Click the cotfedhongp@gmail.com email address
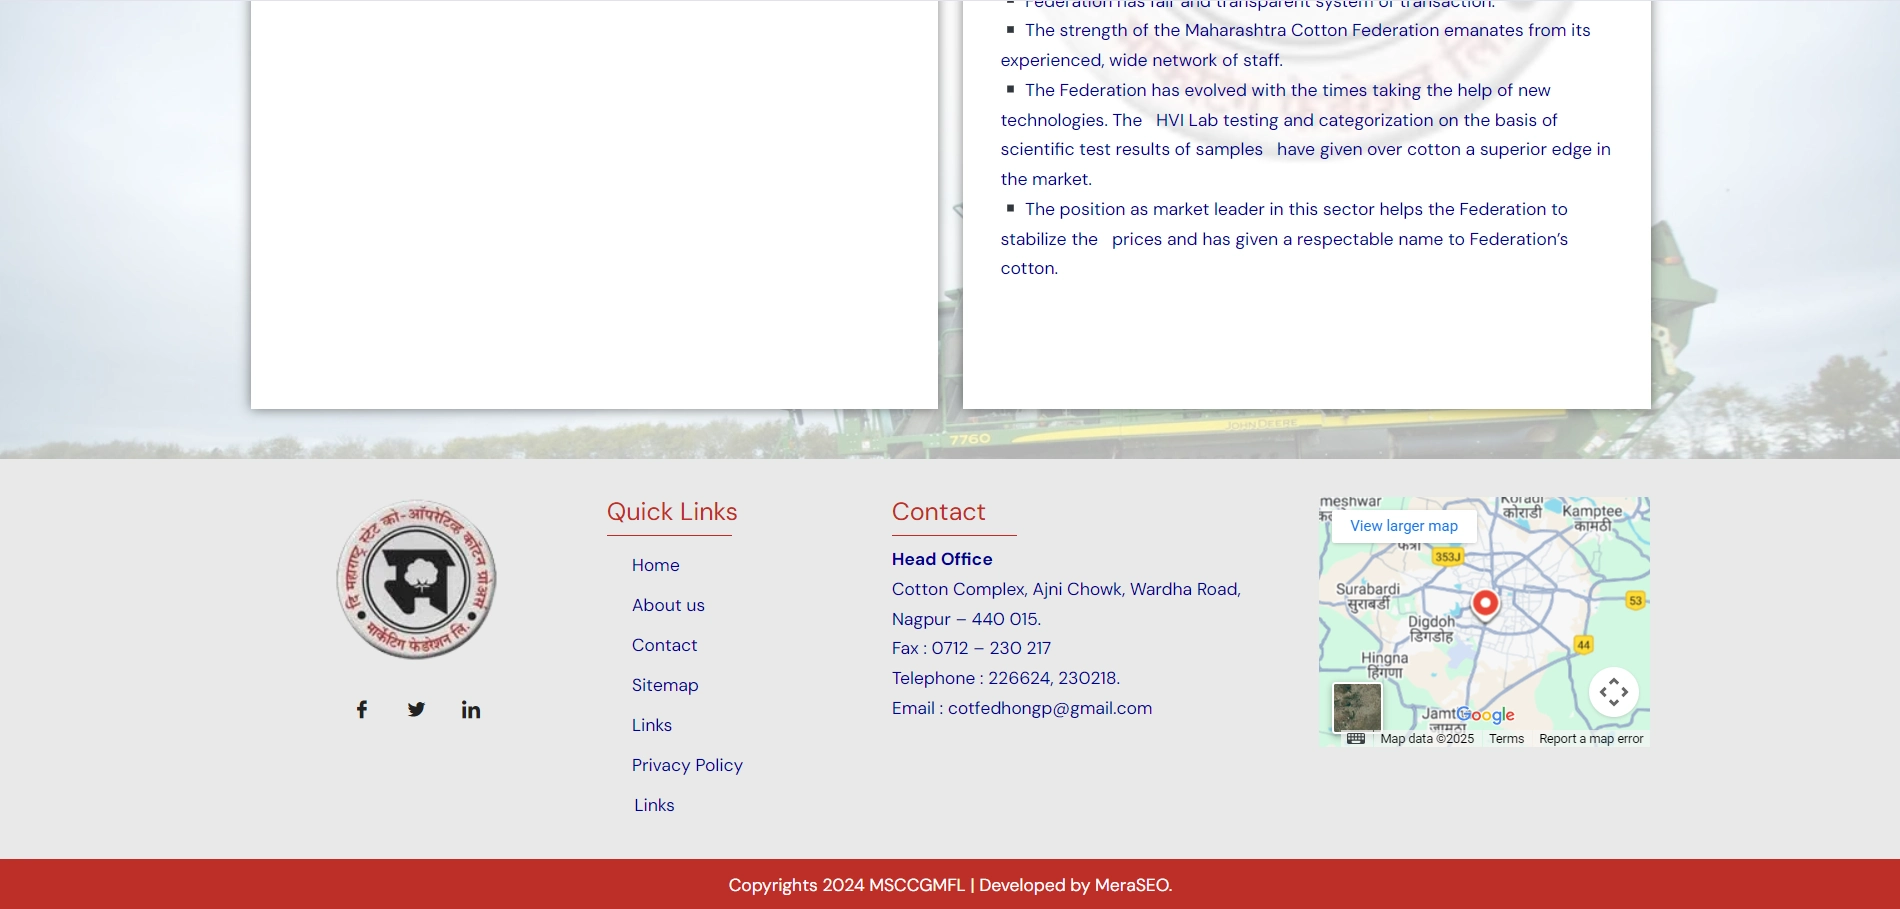 (x=1049, y=708)
